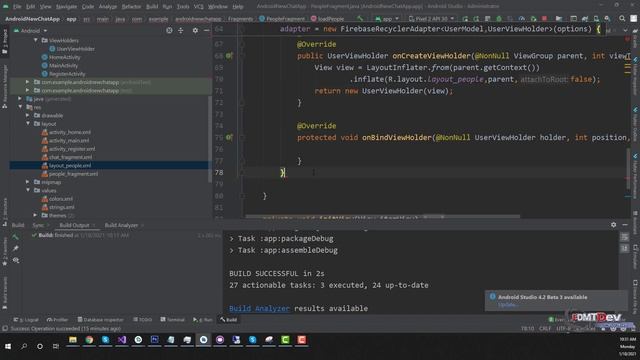Select UserViewHolder class in project tree

pos(76,49)
